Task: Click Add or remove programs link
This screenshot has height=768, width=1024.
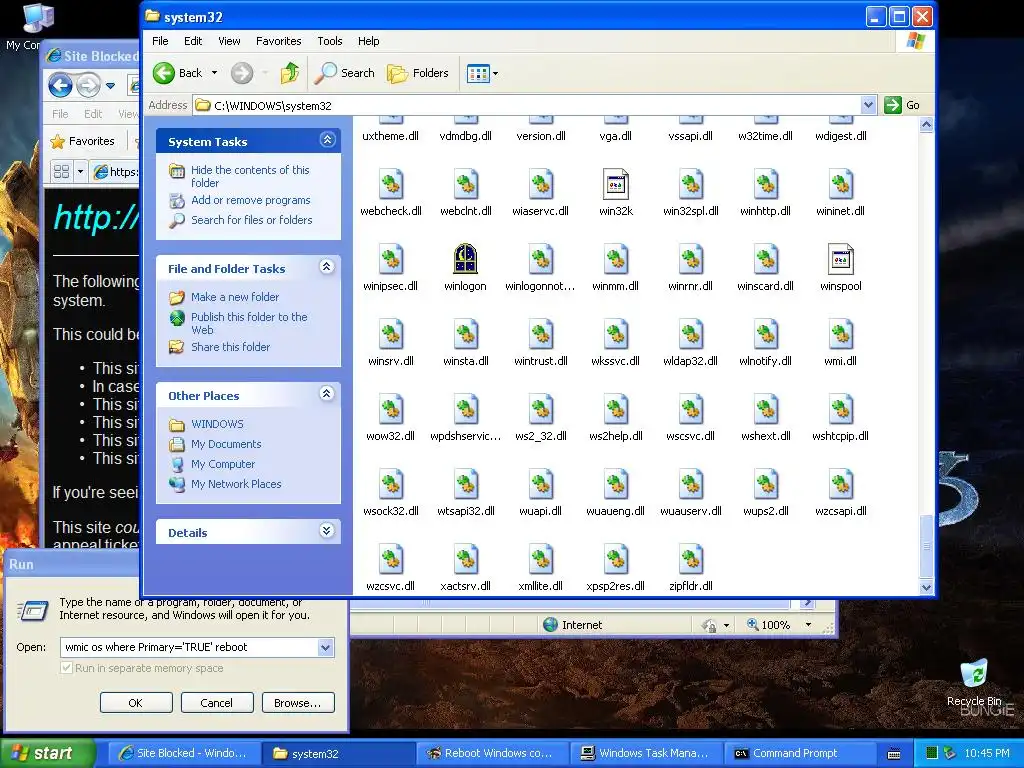Action: point(250,200)
